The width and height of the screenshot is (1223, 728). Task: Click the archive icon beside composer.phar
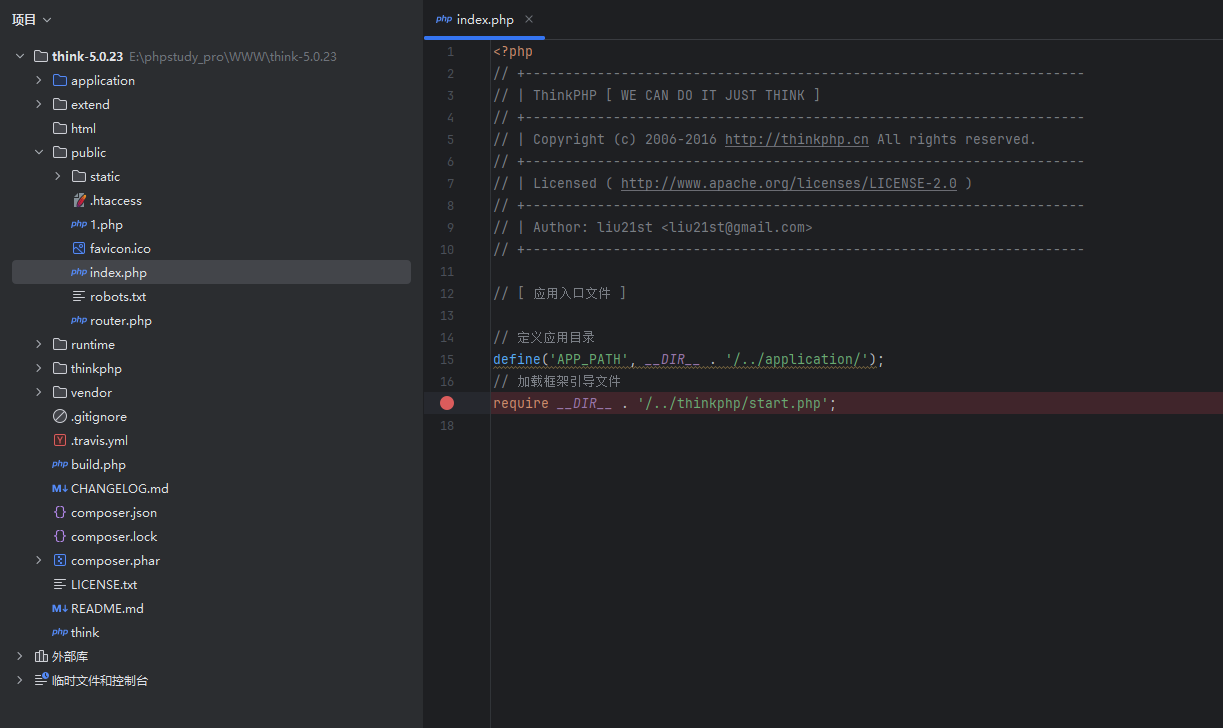(x=60, y=561)
